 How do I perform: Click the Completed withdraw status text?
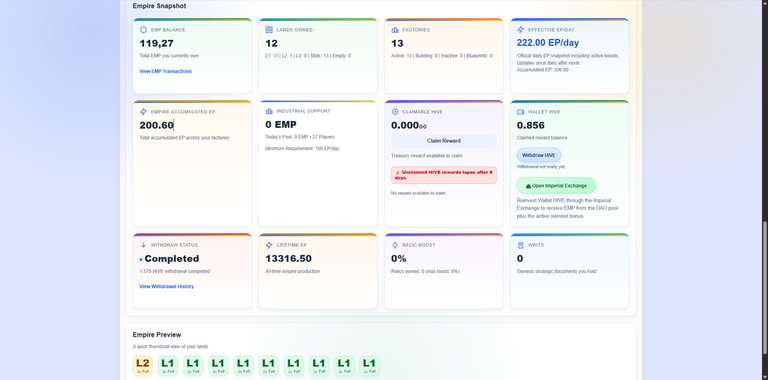tap(172, 259)
